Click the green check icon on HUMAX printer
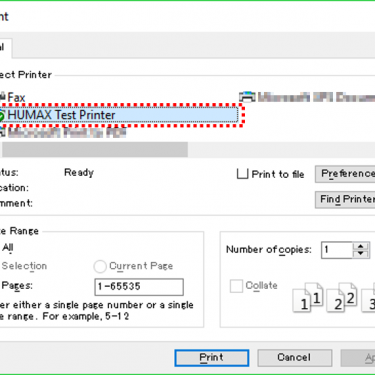 (x=2, y=116)
